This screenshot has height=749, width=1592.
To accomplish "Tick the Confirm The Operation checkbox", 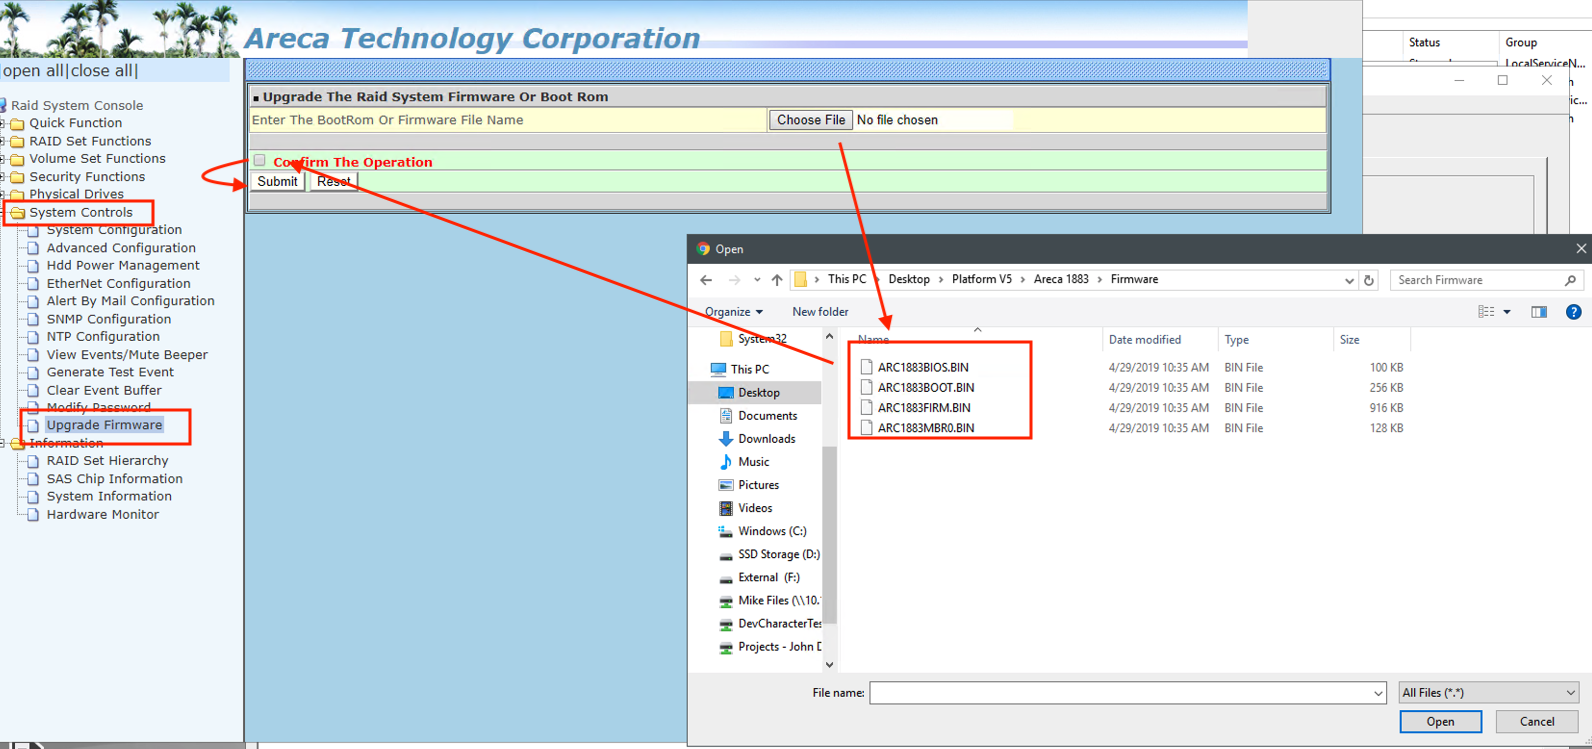I will click(260, 161).
